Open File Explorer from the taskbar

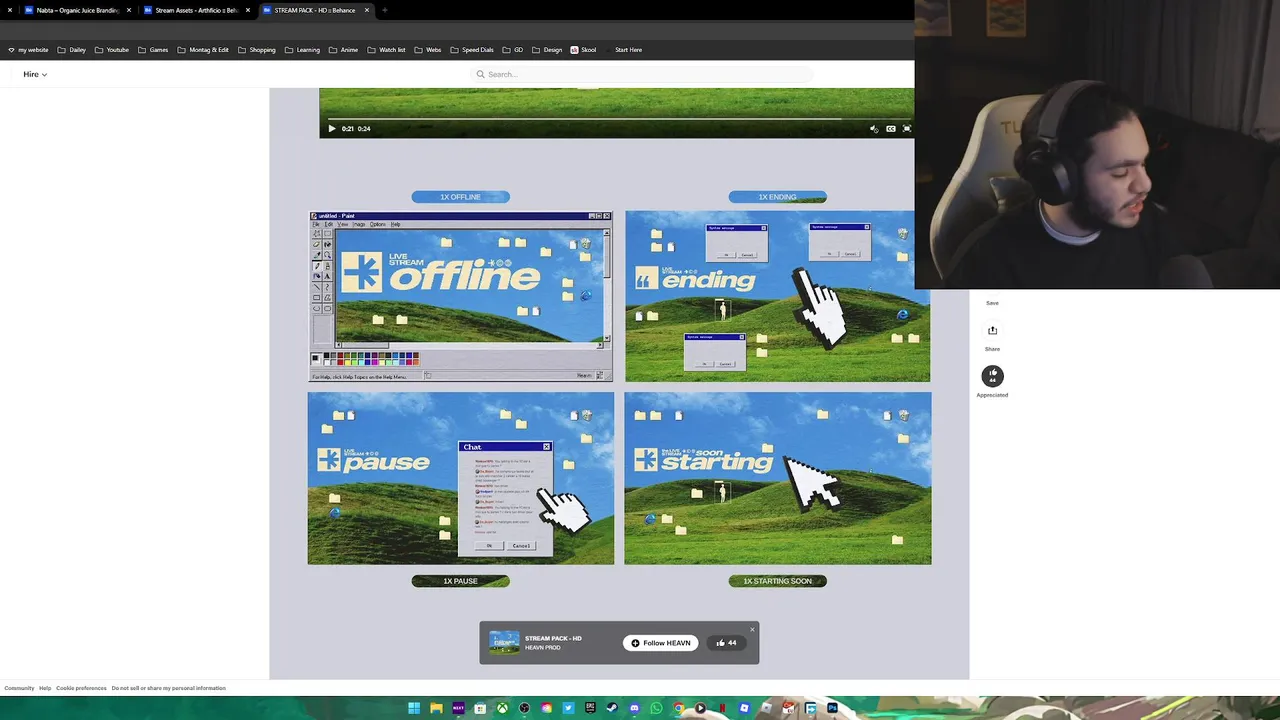[436, 708]
